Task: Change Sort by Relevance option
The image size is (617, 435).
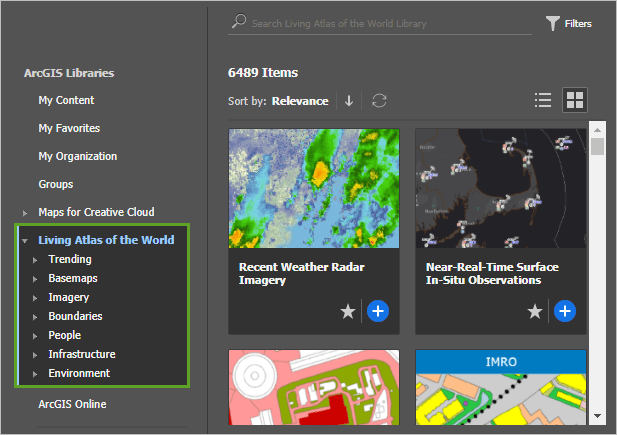Action: tap(300, 101)
